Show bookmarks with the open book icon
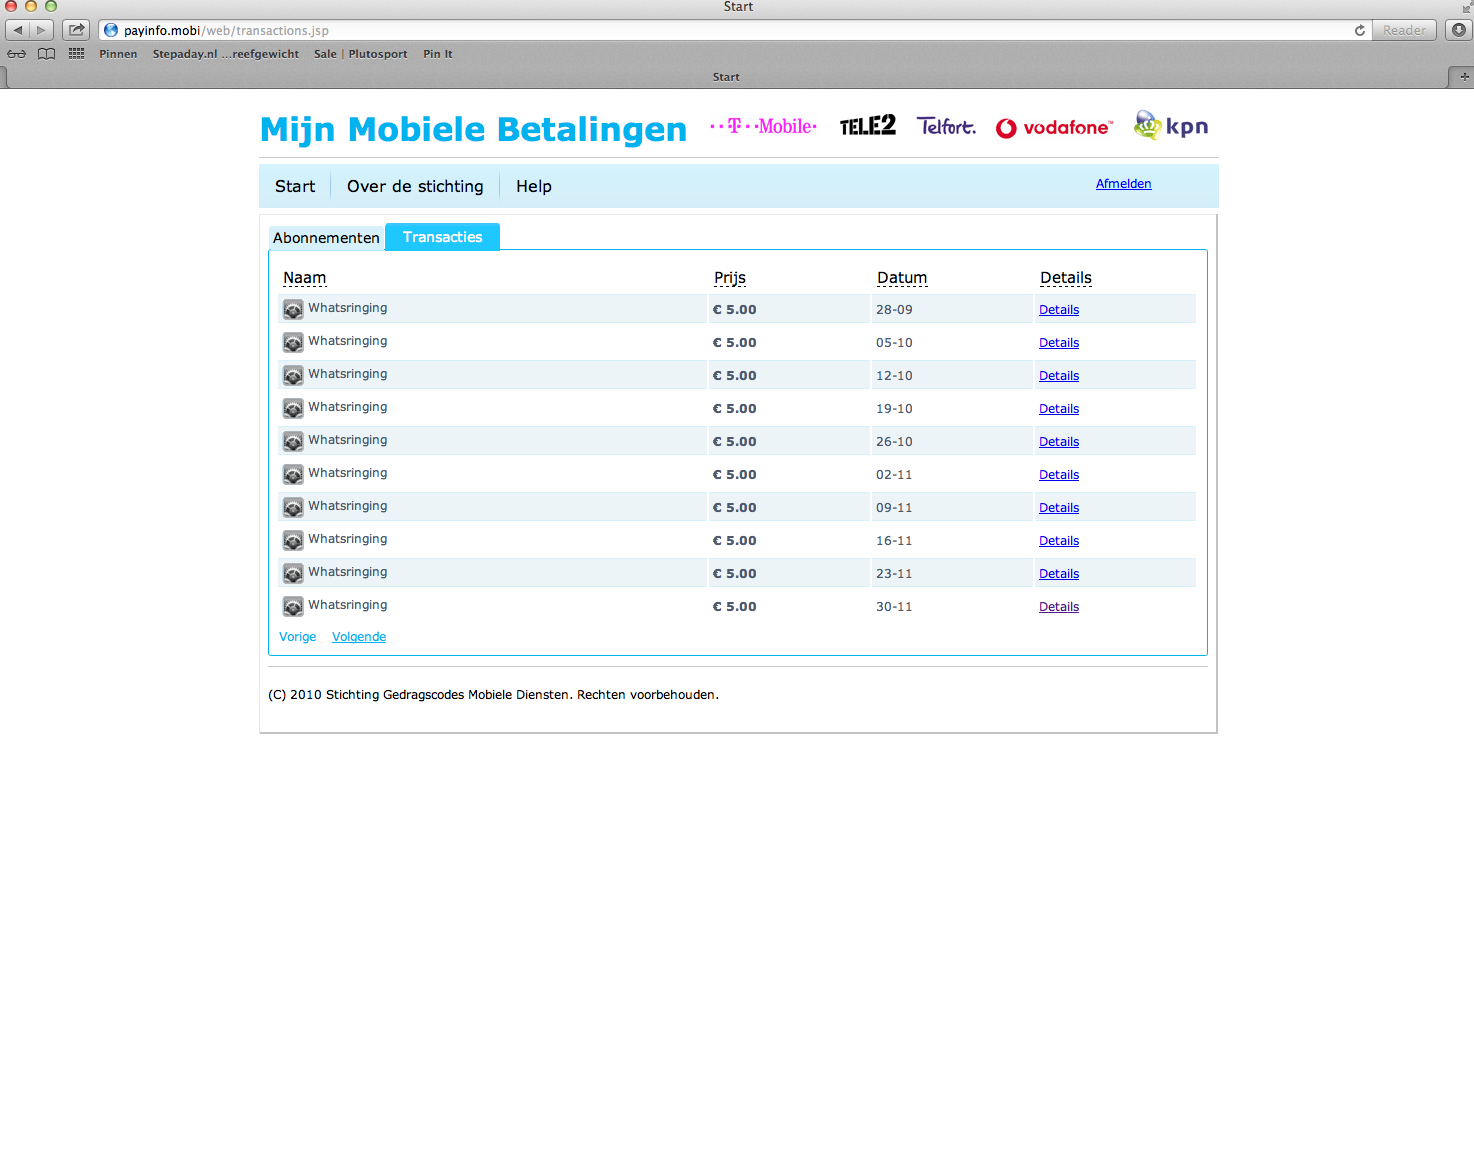The width and height of the screenshot is (1474, 1169). (46, 54)
